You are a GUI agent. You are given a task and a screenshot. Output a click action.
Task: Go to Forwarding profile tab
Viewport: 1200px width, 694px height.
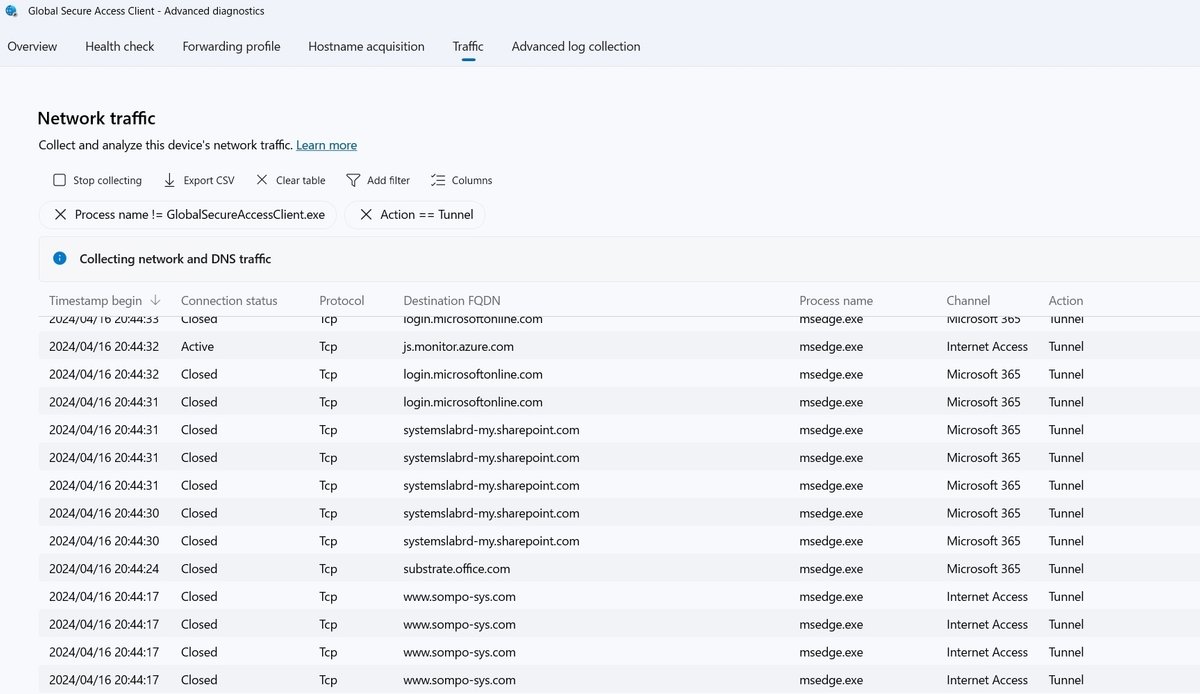tap(231, 46)
